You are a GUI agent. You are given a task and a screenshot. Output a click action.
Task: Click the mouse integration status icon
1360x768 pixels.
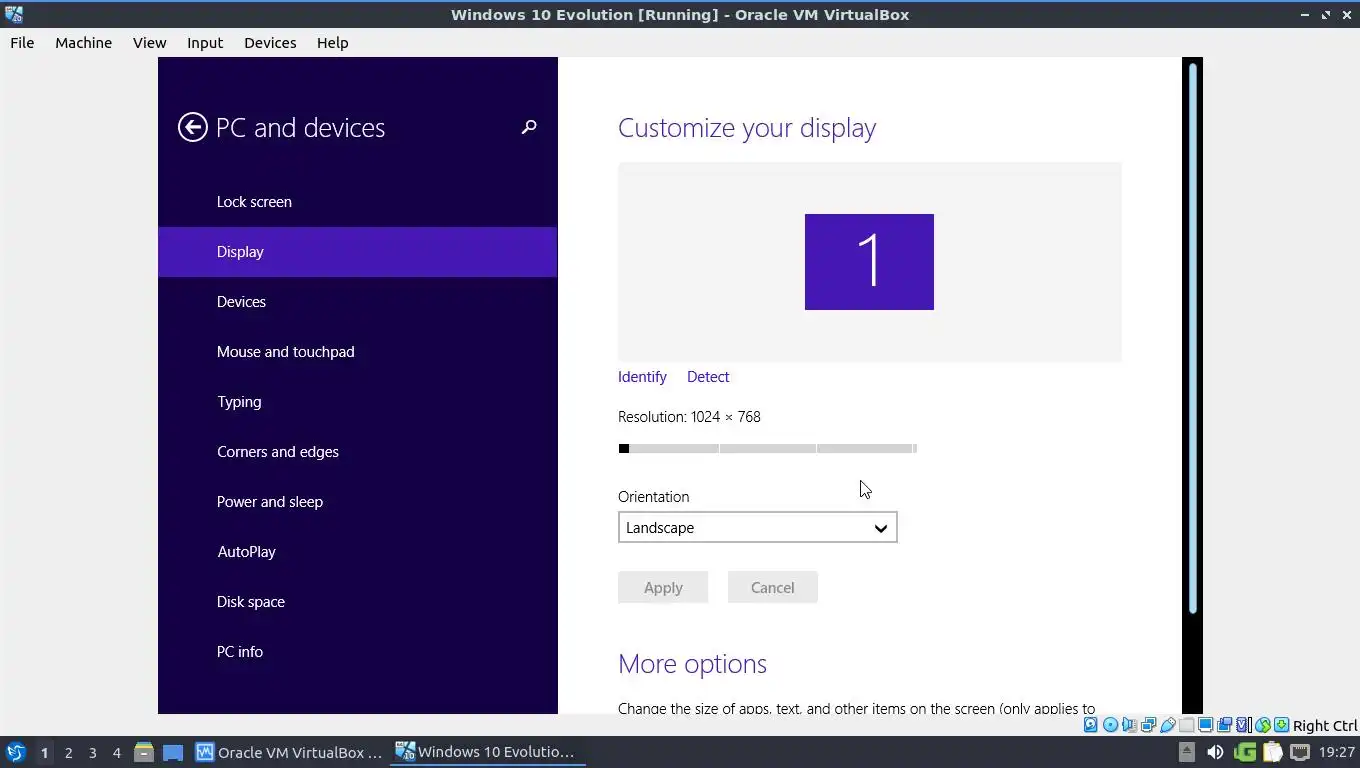[1263, 725]
